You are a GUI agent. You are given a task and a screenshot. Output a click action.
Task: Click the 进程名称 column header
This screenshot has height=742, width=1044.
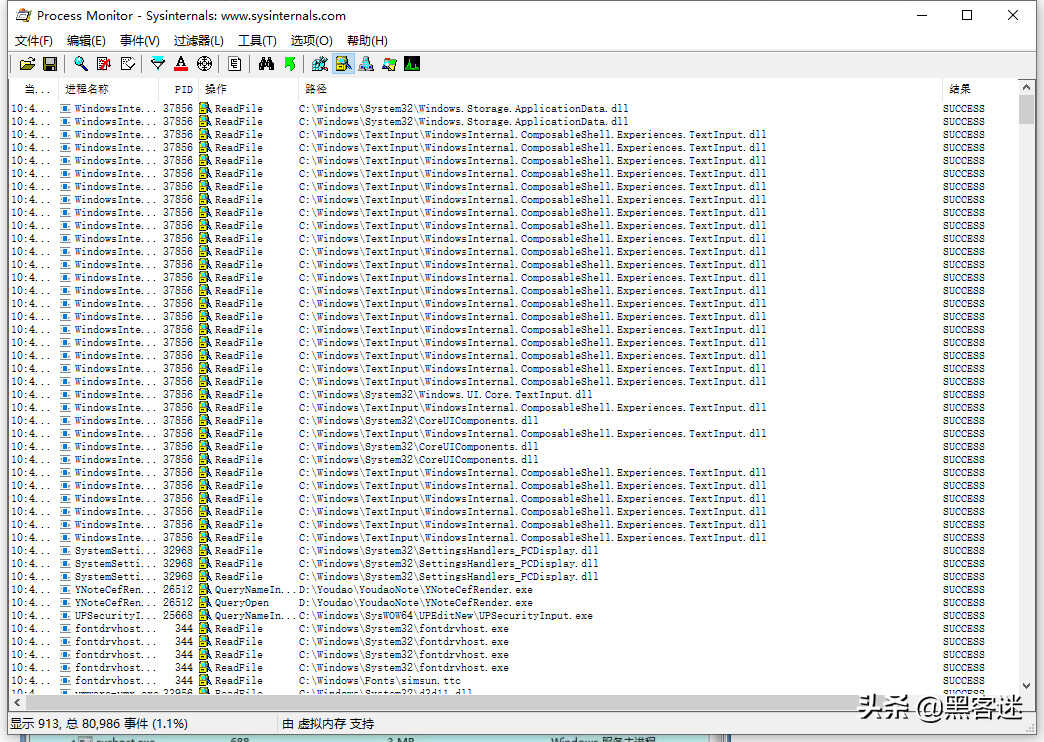108,89
